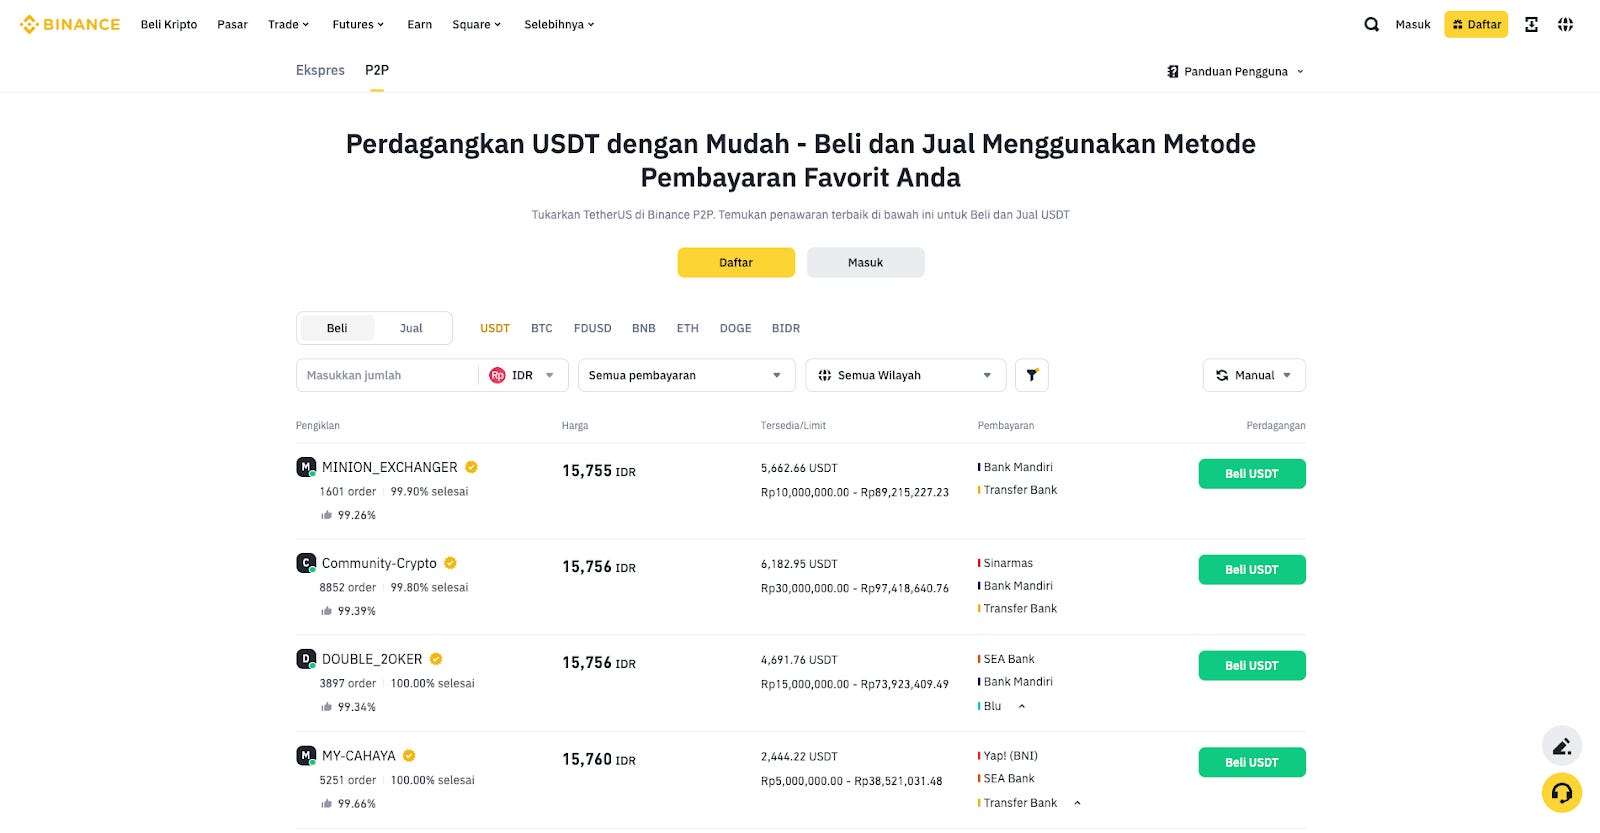This screenshot has width=1600, height=833.
Task: Expand the Panduan Pengguna menu
Action: tap(1236, 71)
